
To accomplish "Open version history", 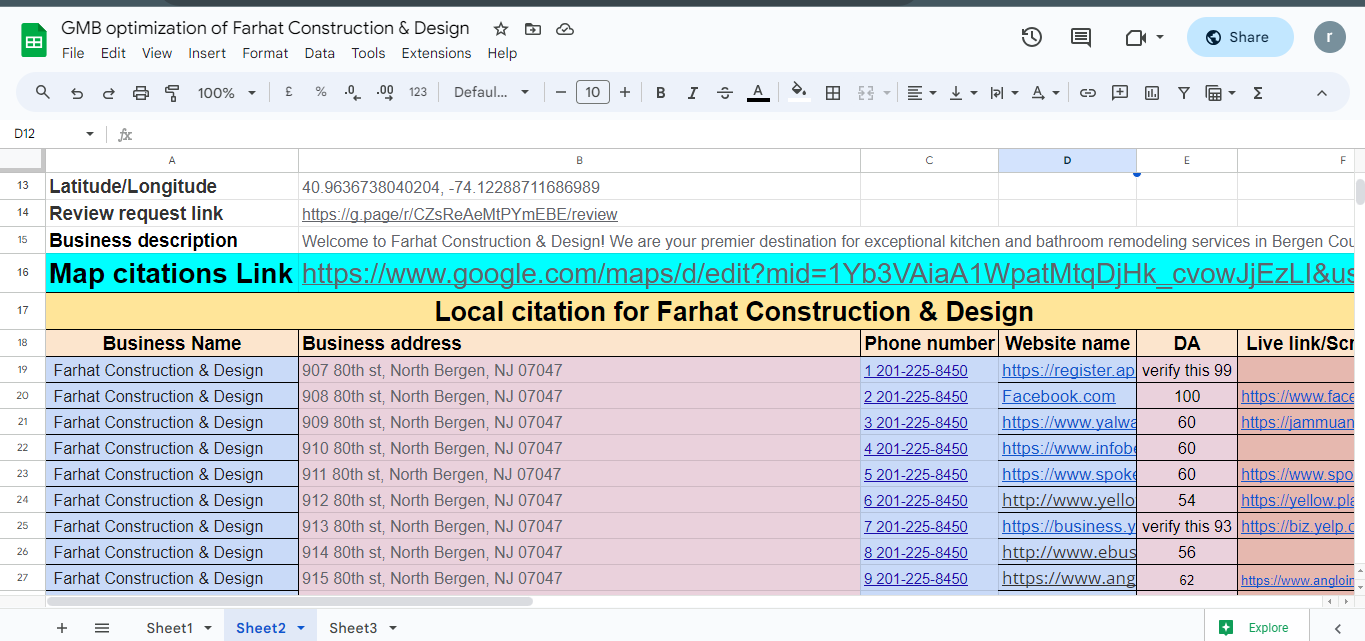I will point(1030,37).
